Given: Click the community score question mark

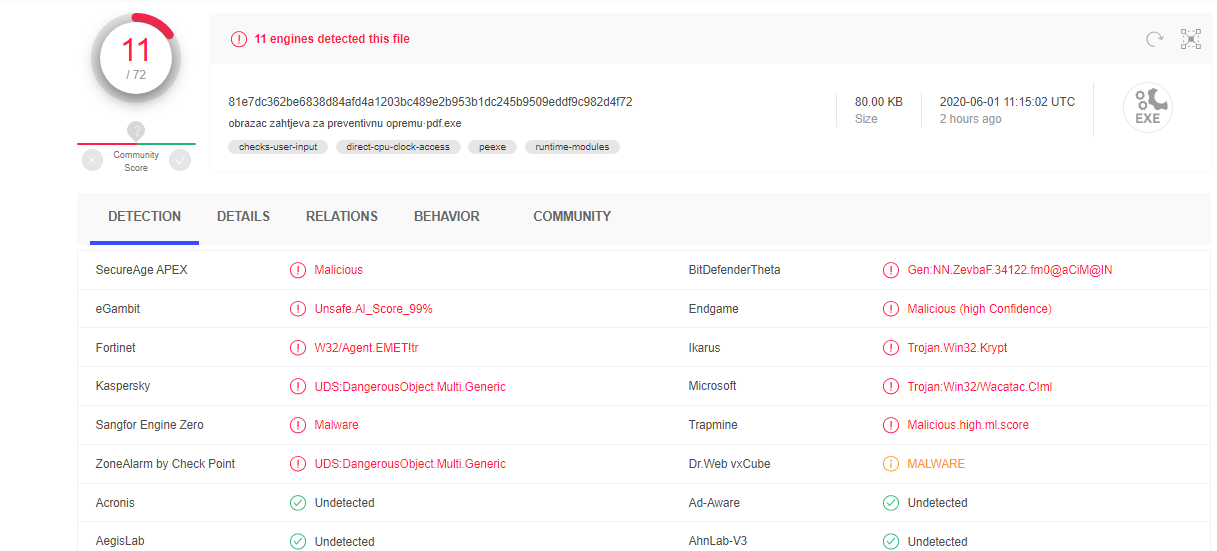Looking at the screenshot, I should (136, 131).
